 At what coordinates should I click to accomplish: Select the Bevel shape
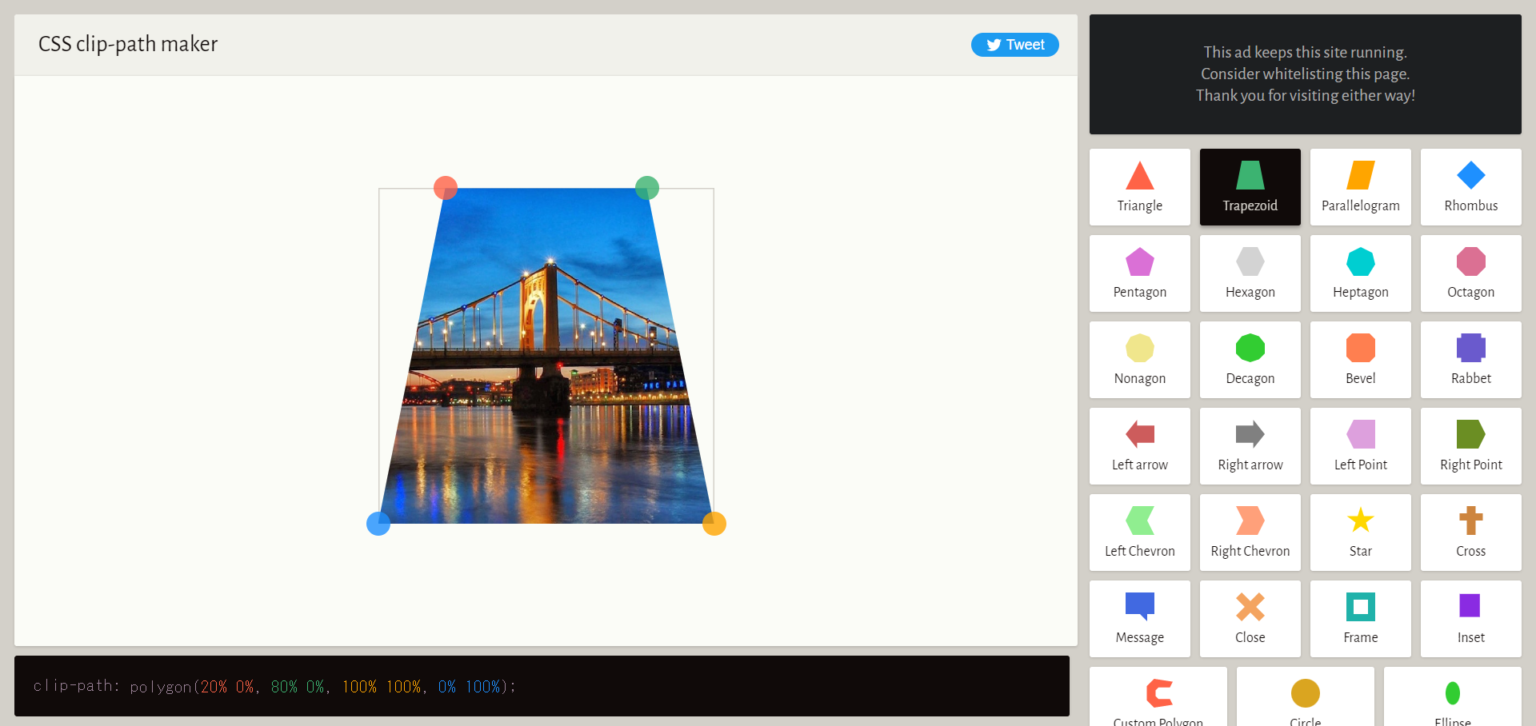click(1360, 359)
